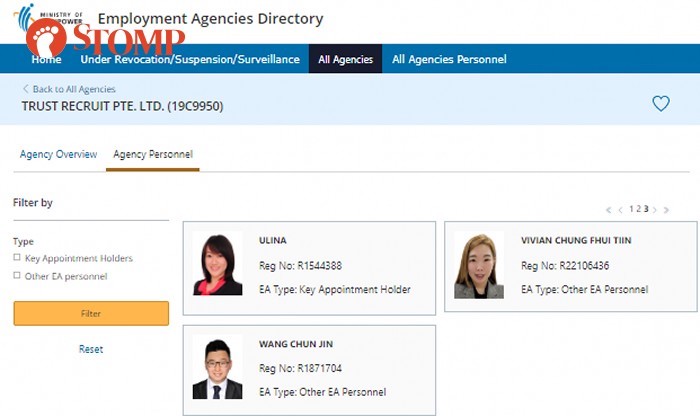Open Under Revocation/Suspension/Surveillance menu item
The width and height of the screenshot is (700, 416).
pos(190,59)
